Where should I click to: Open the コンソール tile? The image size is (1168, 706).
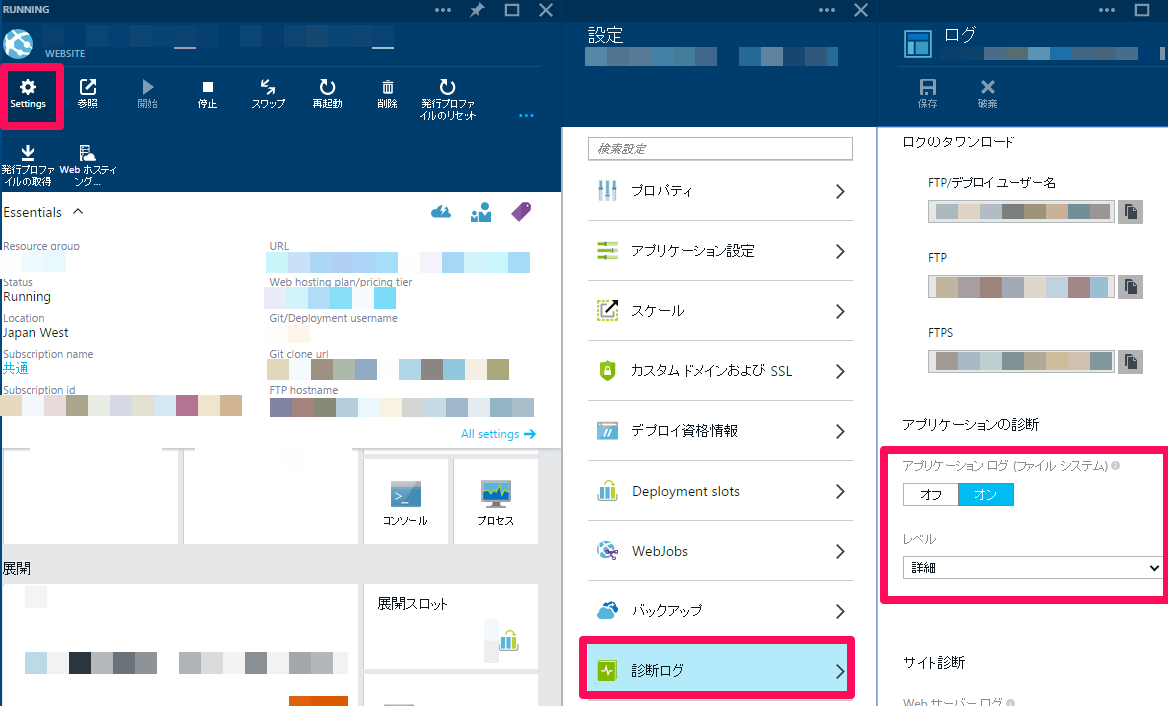click(406, 500)
